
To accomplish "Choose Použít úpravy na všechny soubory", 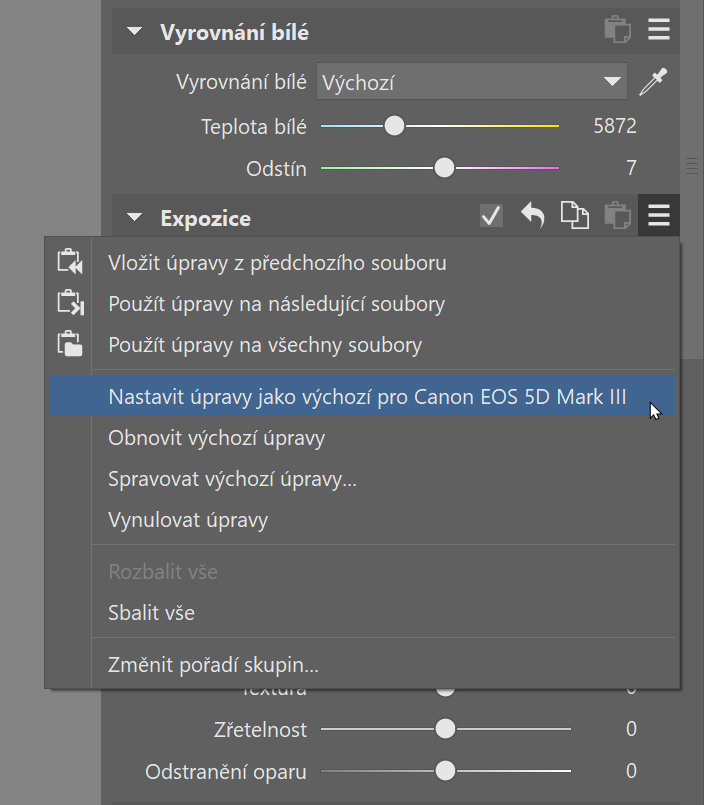I will pyautogui.click(x=265, y=345).
